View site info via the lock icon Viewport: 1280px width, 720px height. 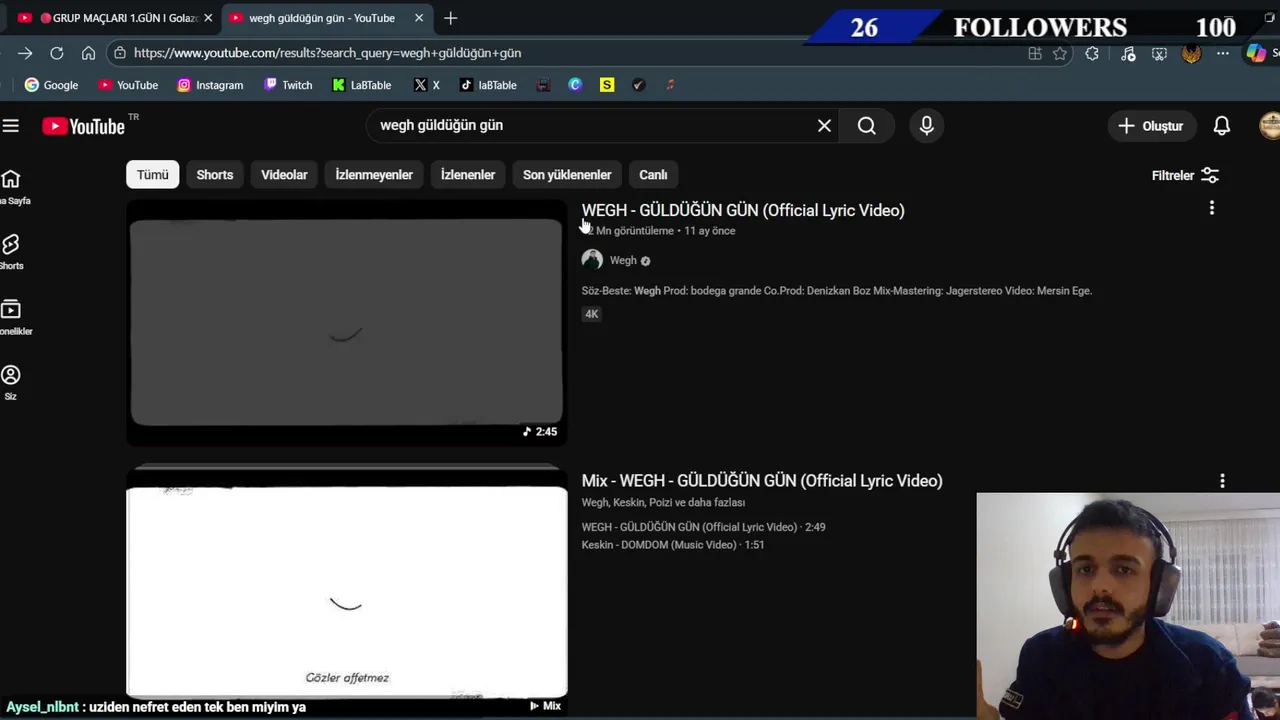(x=119, y=53)
